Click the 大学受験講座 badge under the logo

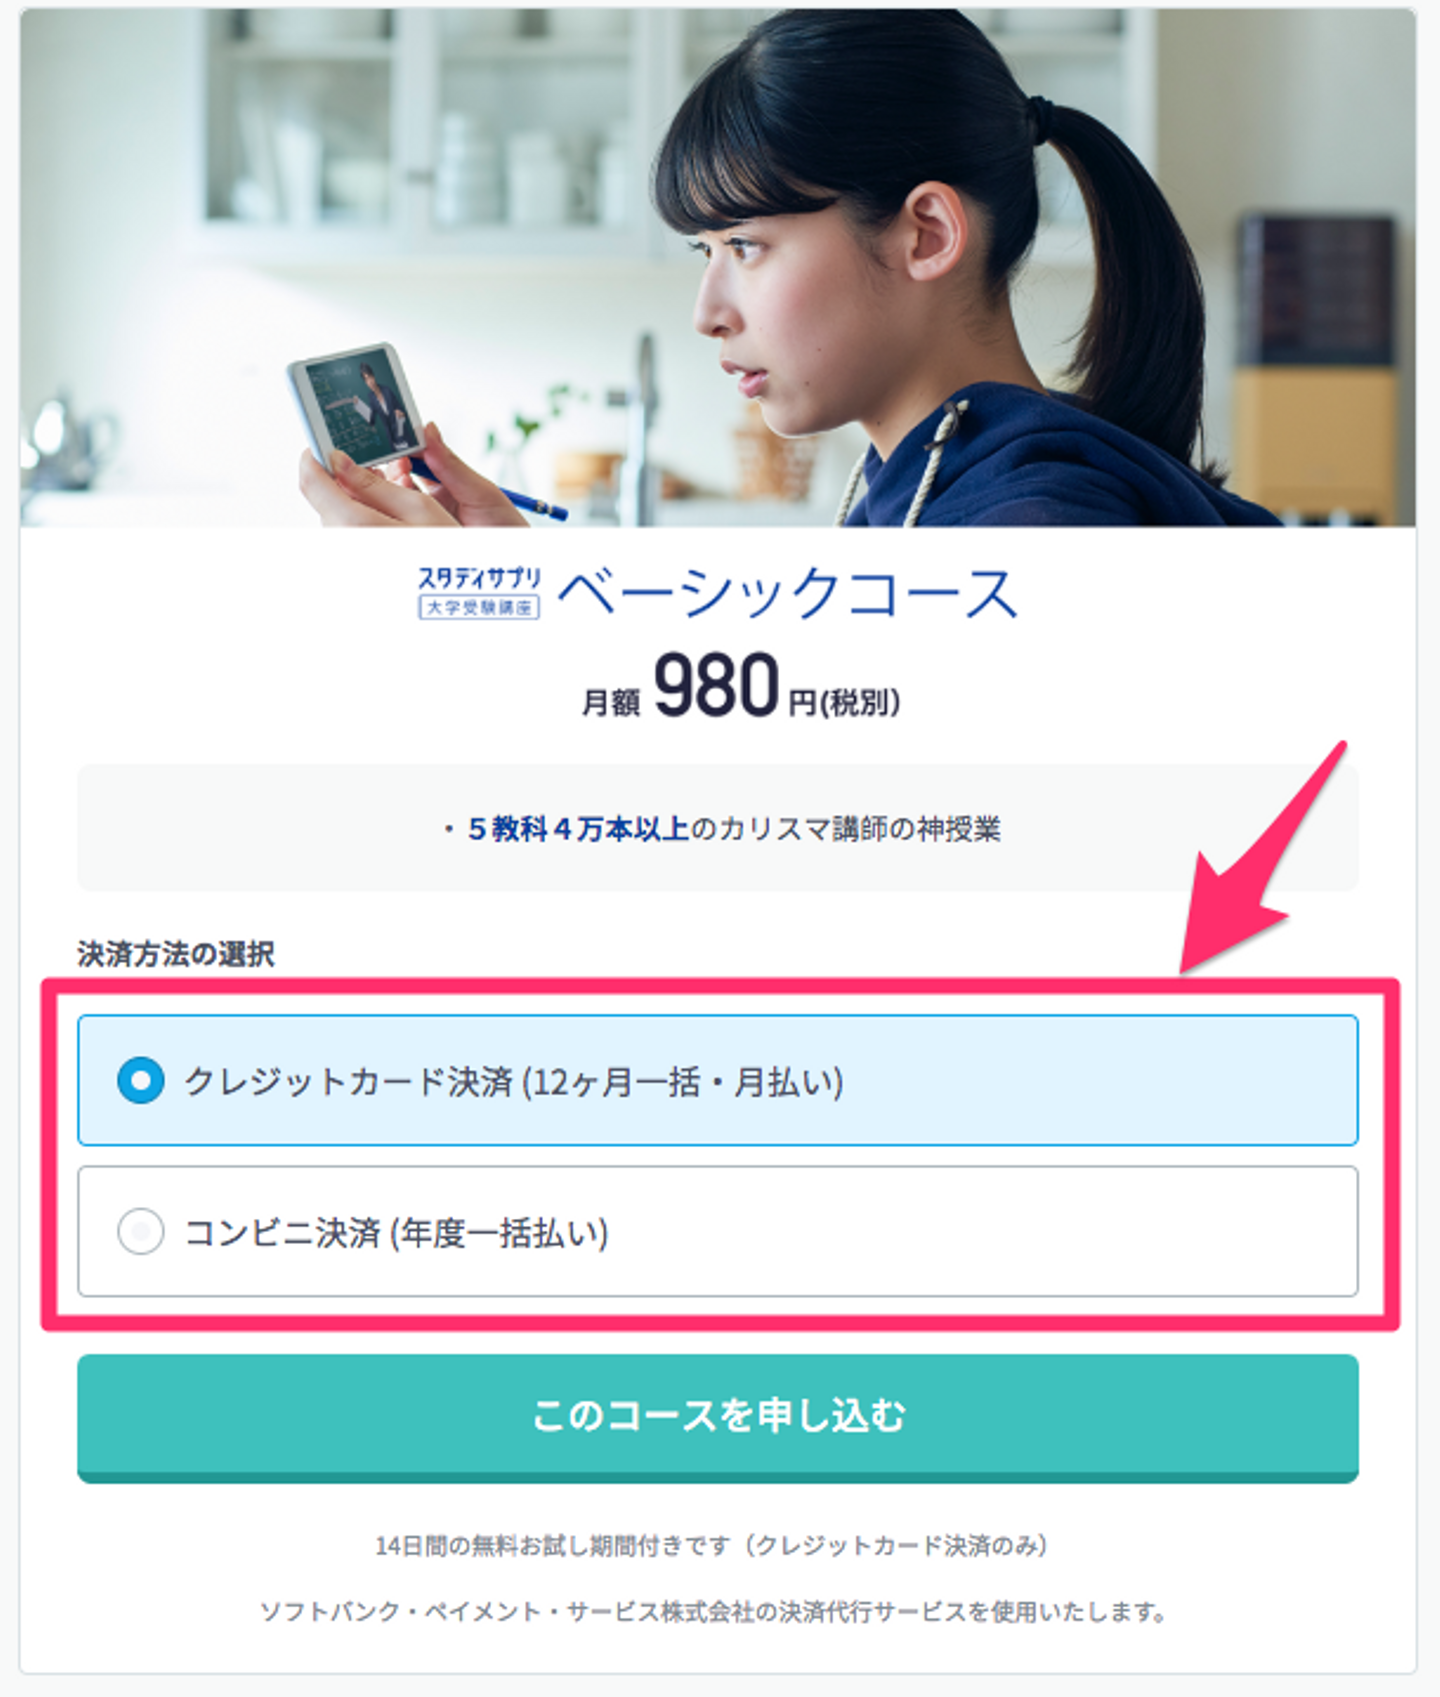[x=479, y=607]
